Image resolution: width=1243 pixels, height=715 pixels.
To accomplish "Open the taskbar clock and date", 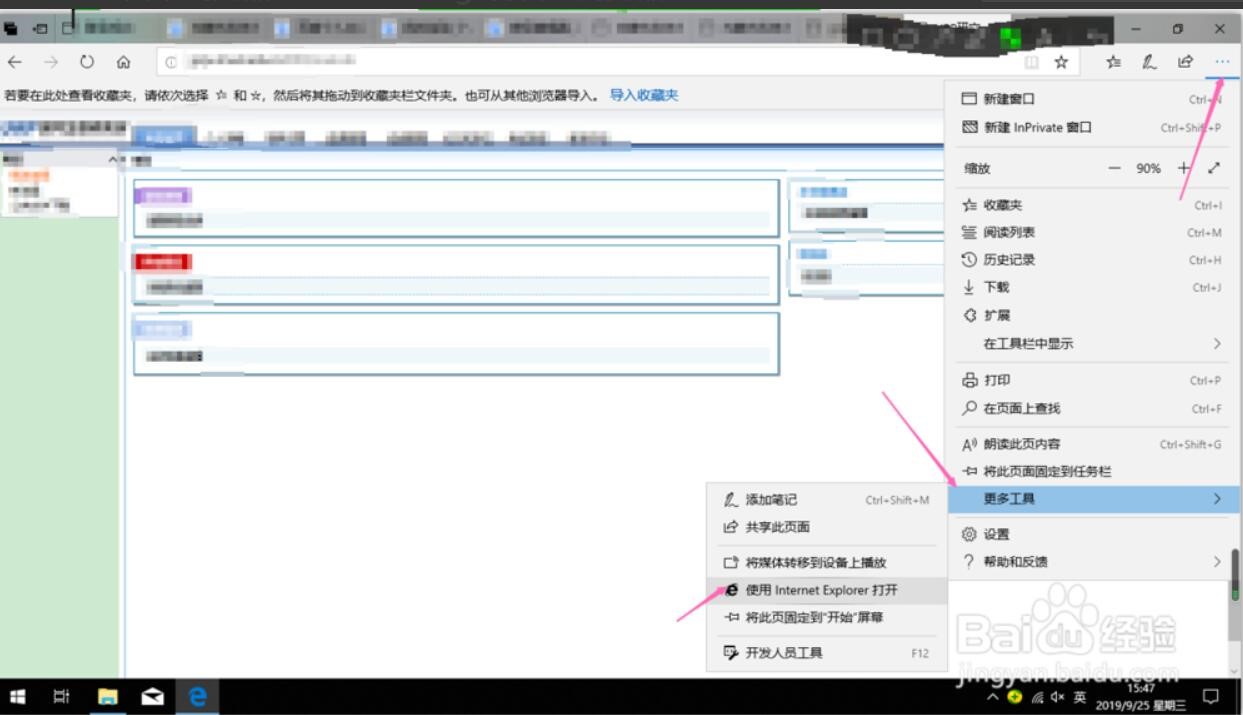I will click(1139, 696).
